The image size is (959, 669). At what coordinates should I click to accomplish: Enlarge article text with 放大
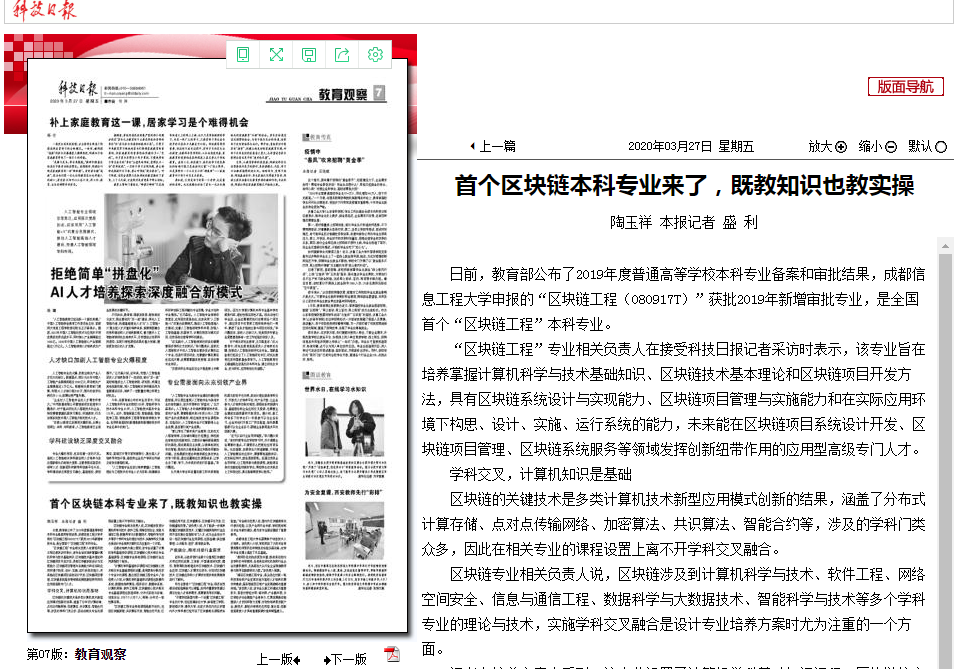click(828, 146)
